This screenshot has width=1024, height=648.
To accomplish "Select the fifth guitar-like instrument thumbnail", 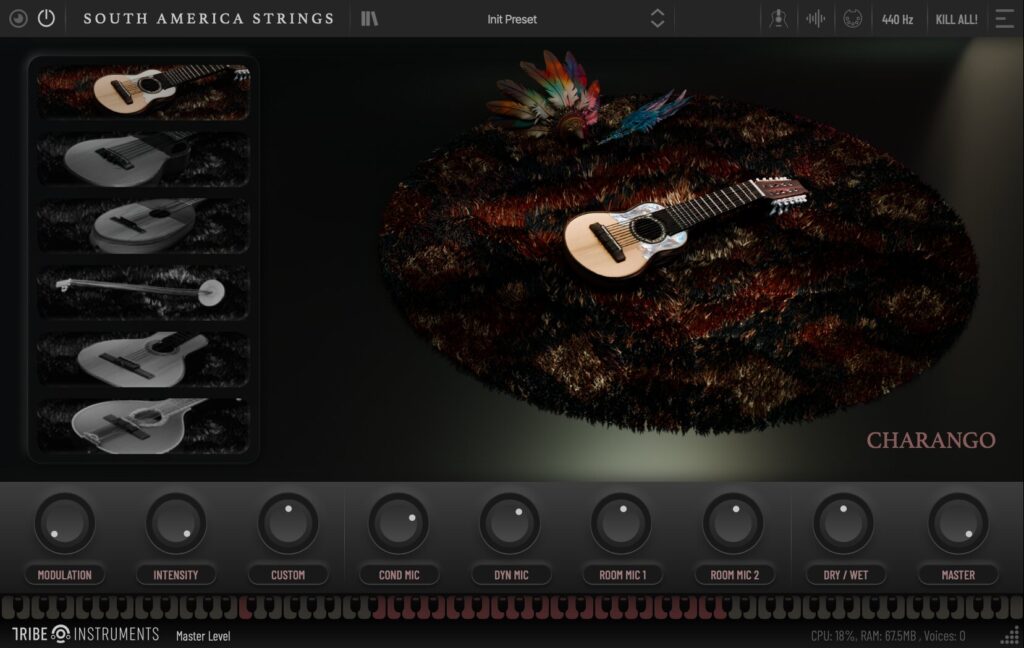I will pyautogui.click(x=143, y=359).
